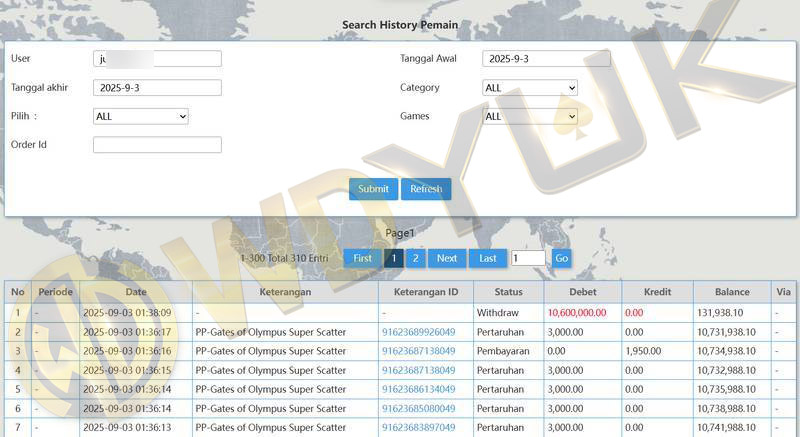The width and height of the screenshot is (800, 437).
Task: Click balance 10,732,988.10
Action: [726, 370]
